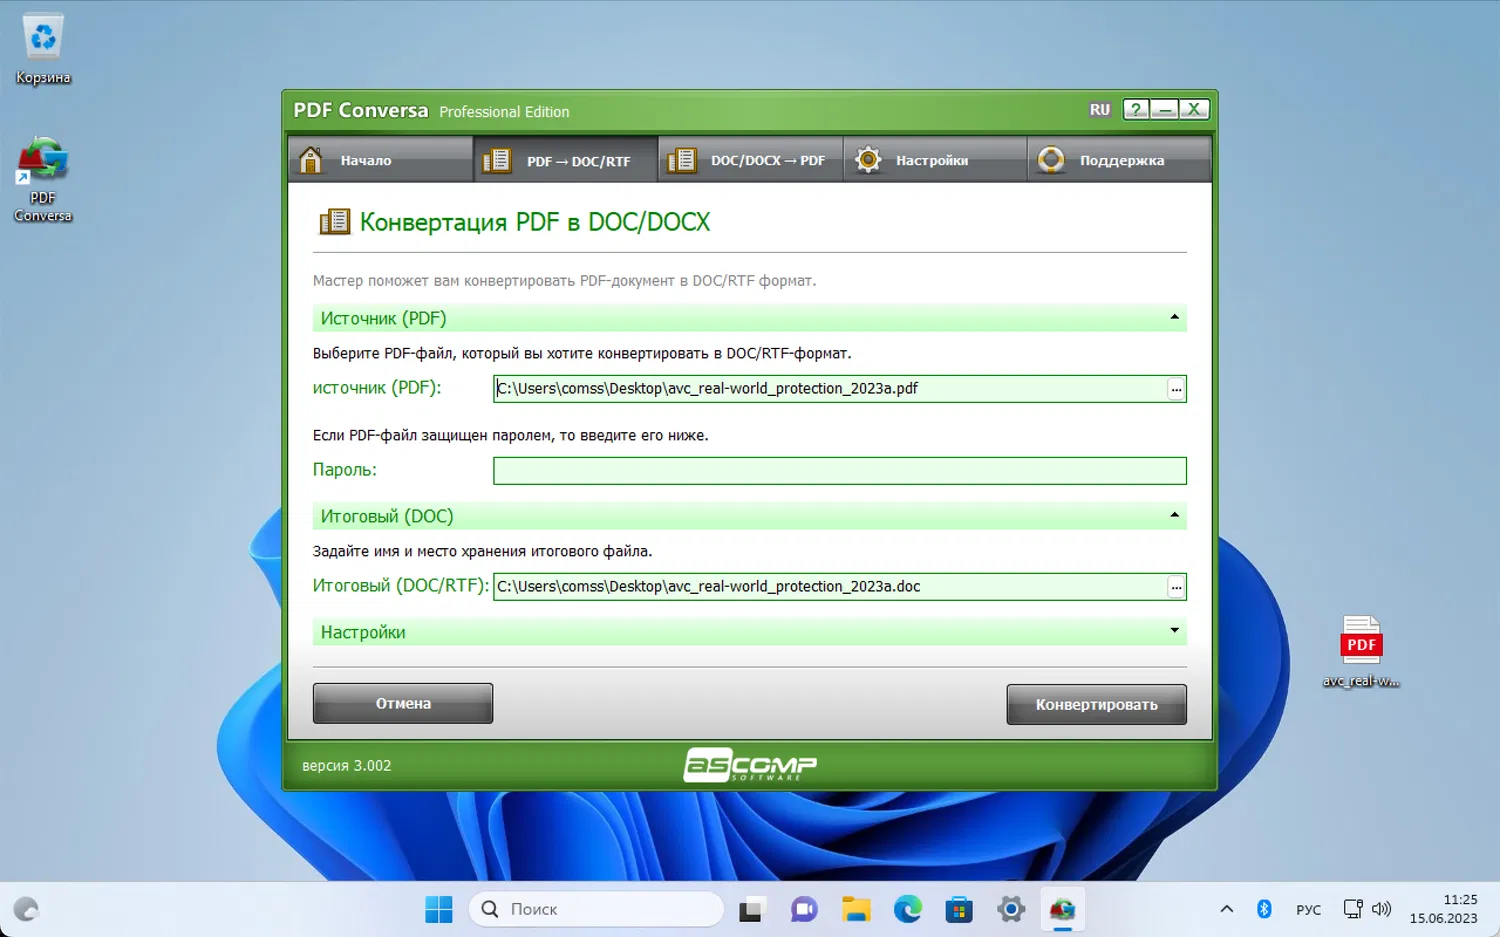1500x937 pixels.
Task: Click the Конвертировать button
Action: [1097, 704]
